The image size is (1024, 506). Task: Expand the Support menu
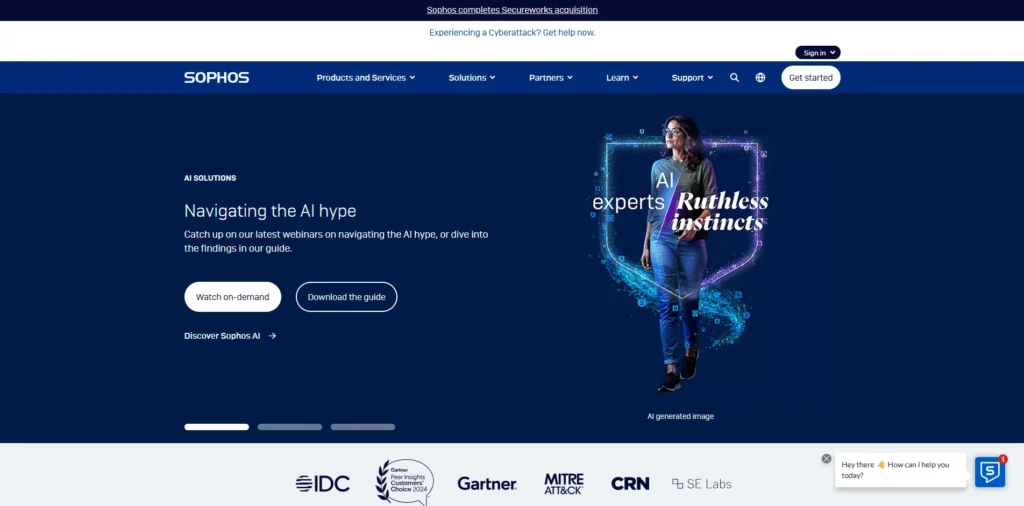coord(692,78)
